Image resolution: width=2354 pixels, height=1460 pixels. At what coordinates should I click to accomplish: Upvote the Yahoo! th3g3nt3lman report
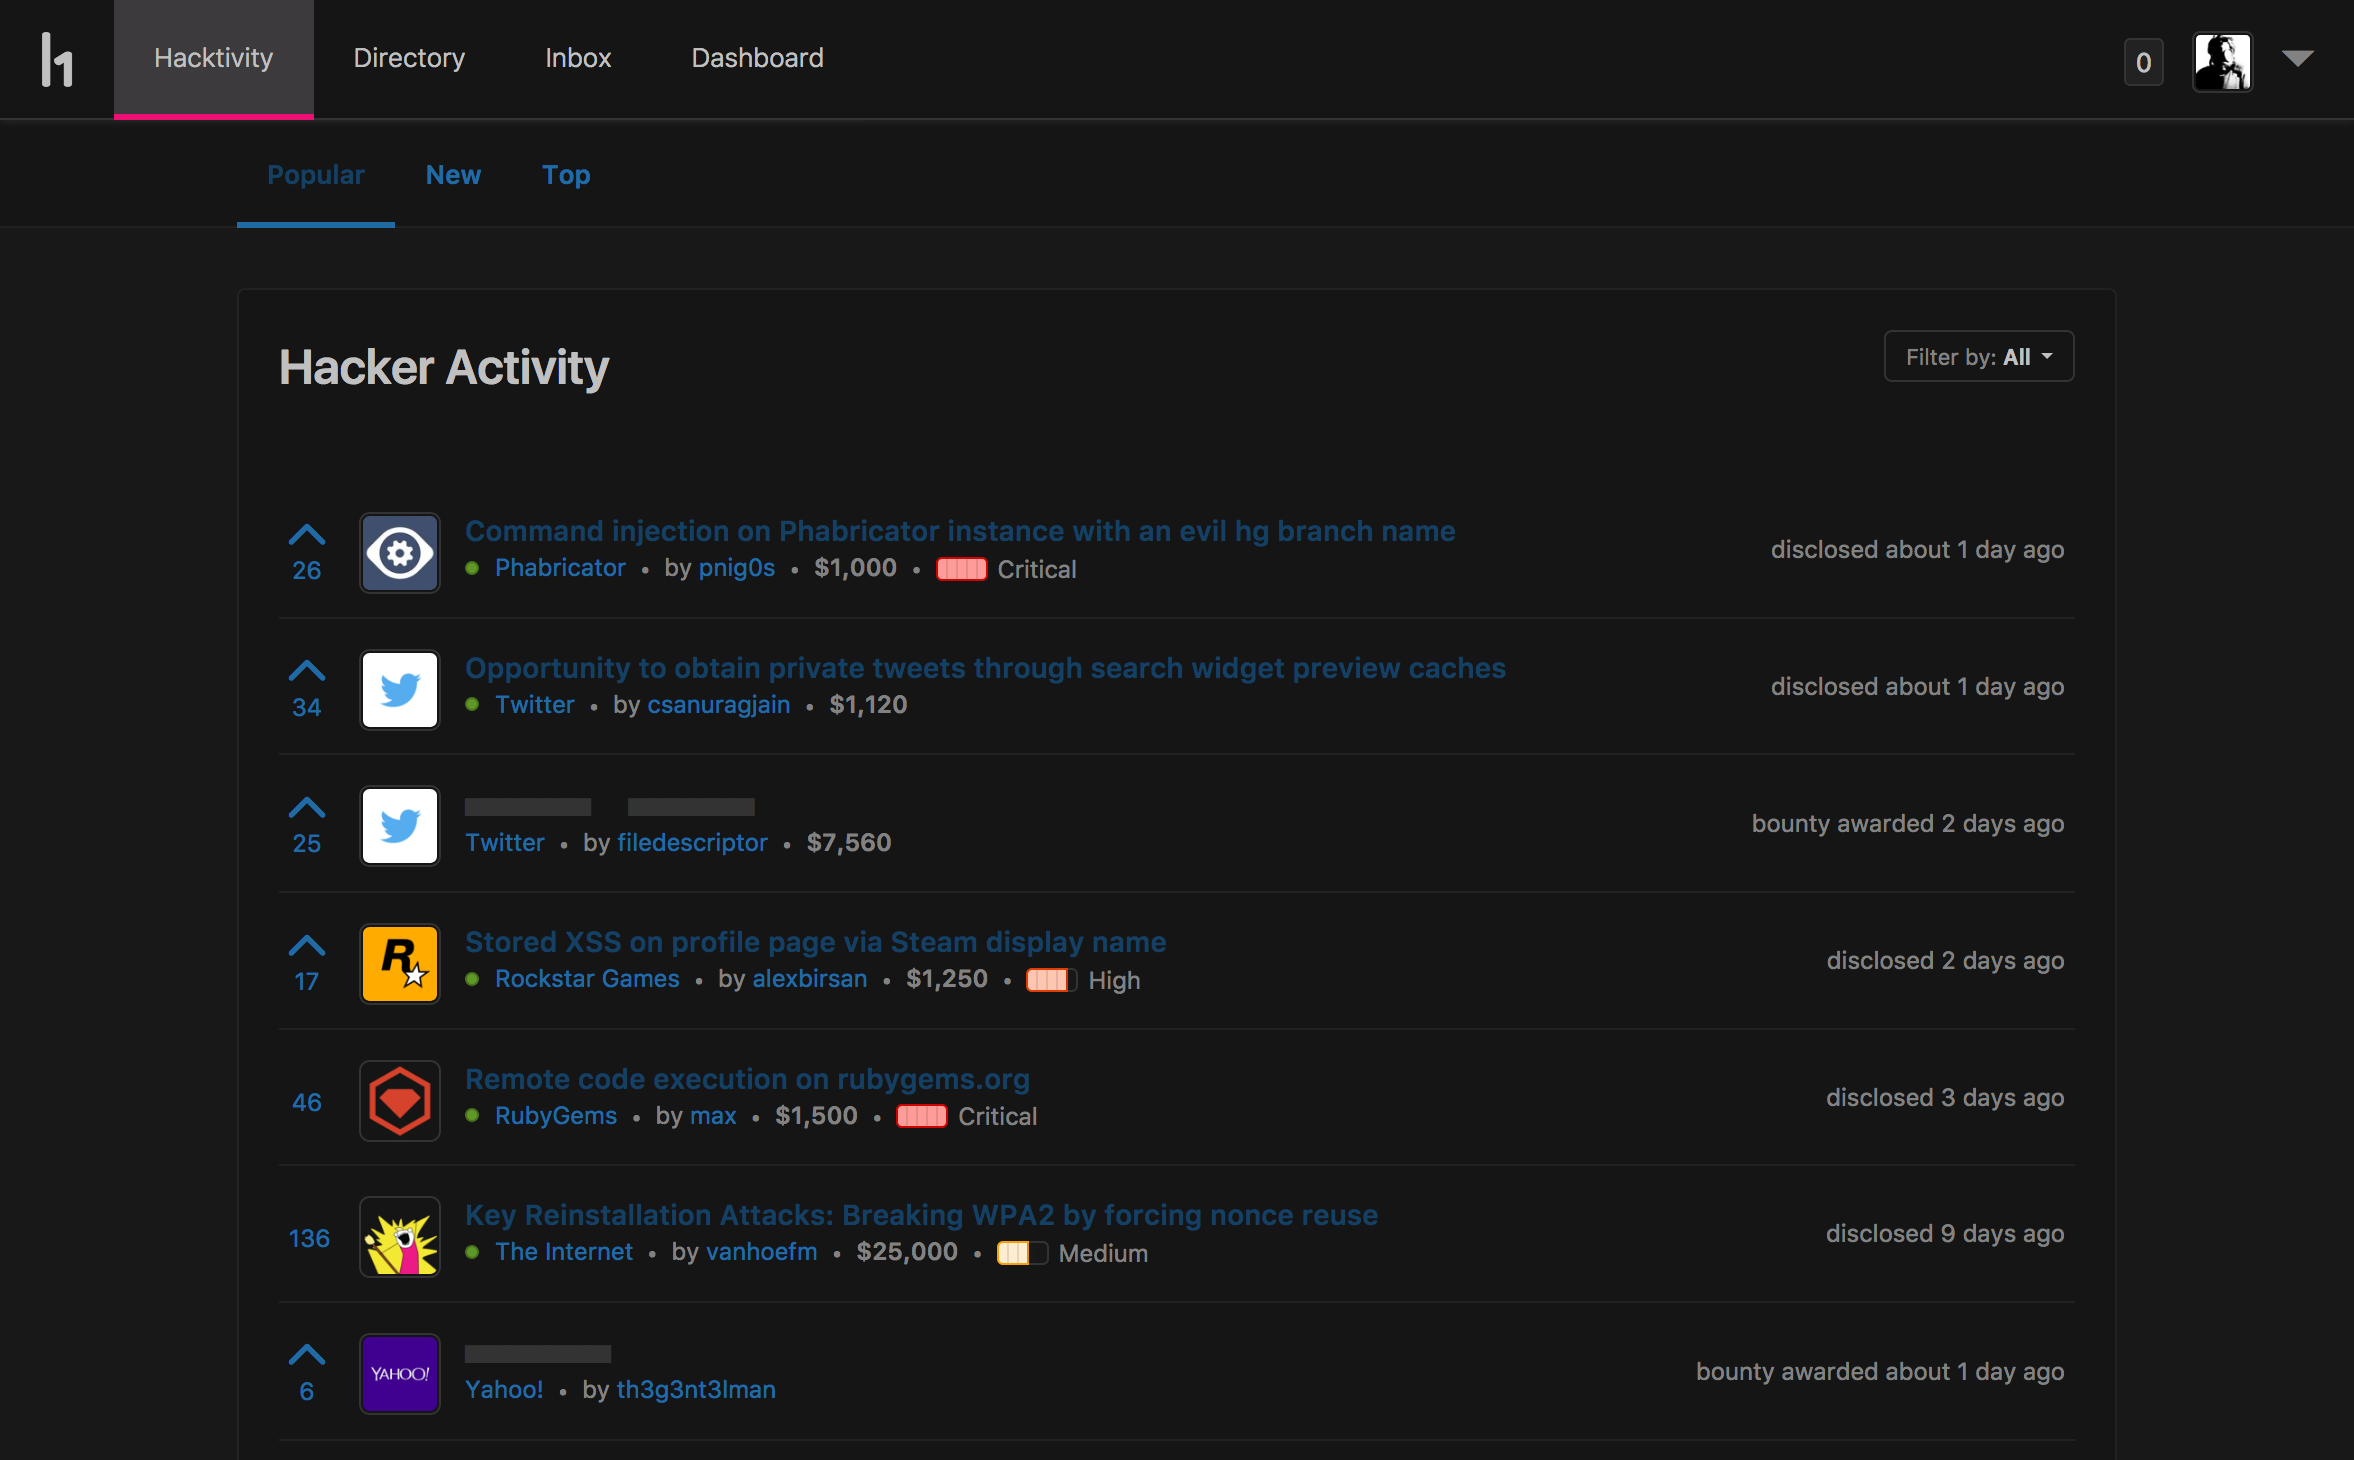[307, 1355]
